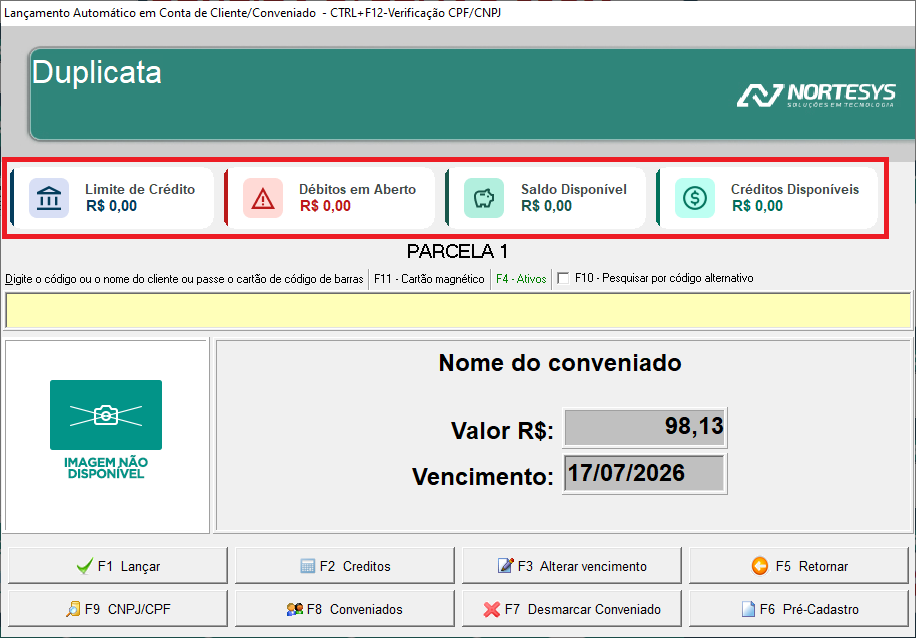Click the Vencimento date field 17/07/2026
916x638 pixels.
tap(644, 473)
